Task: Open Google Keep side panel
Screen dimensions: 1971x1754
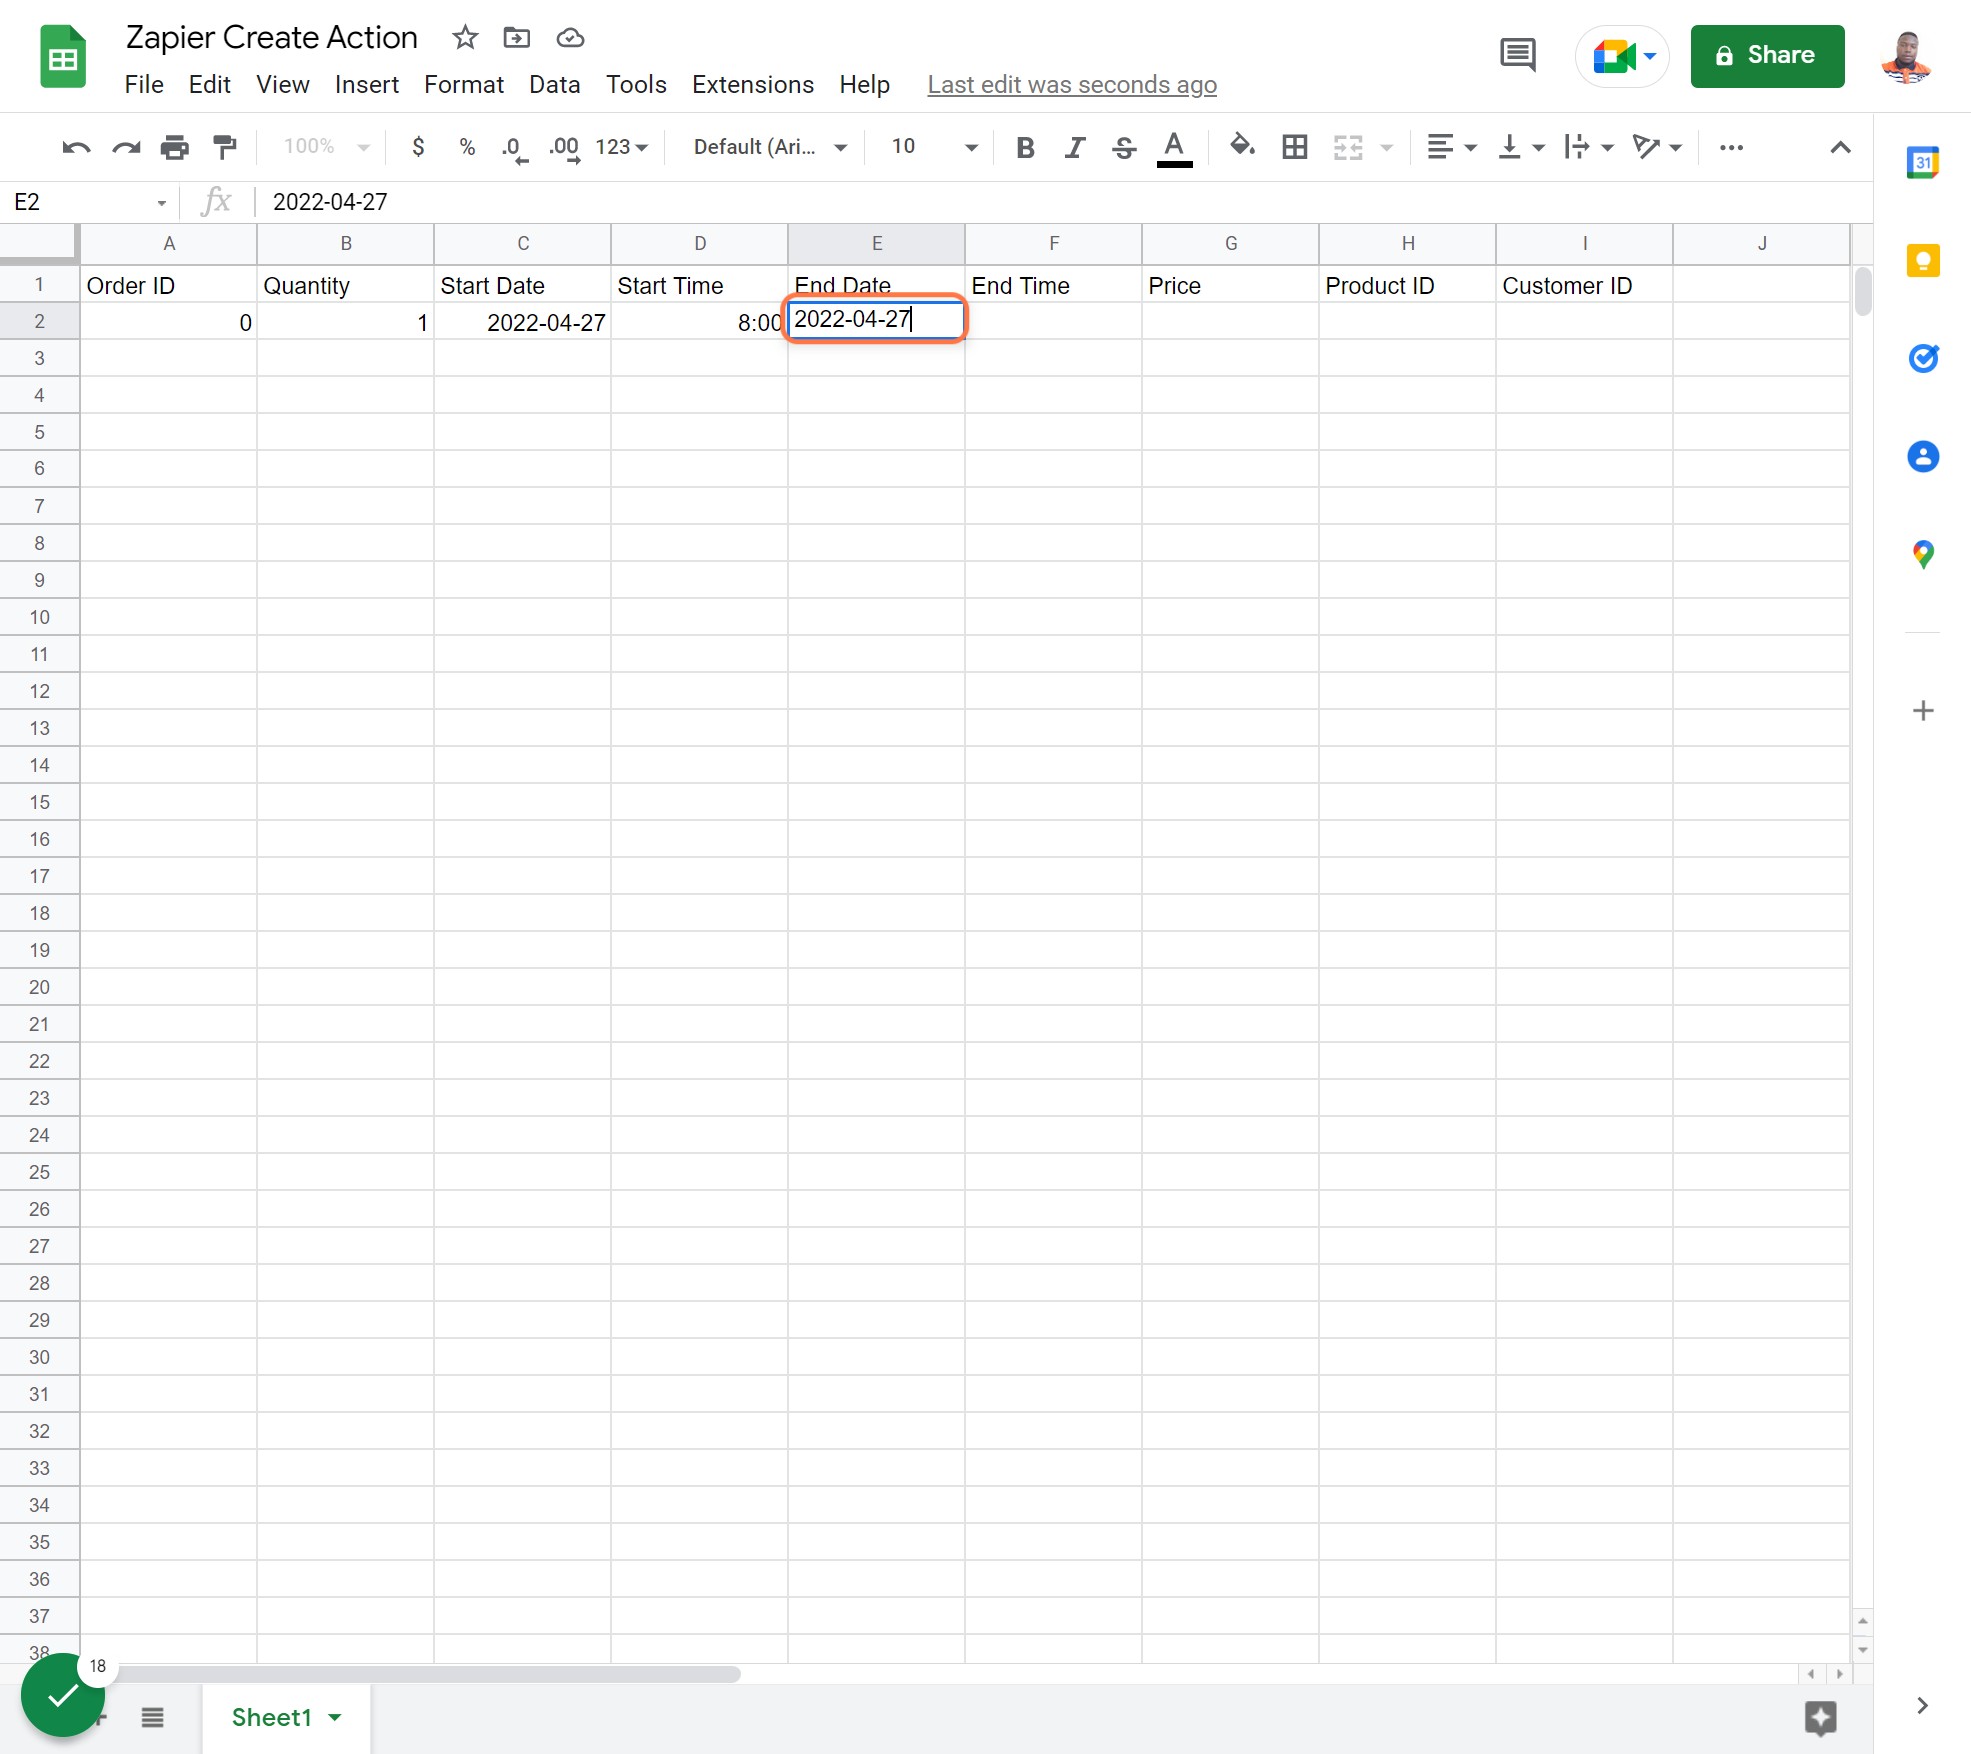Action: pos(1923,261)
